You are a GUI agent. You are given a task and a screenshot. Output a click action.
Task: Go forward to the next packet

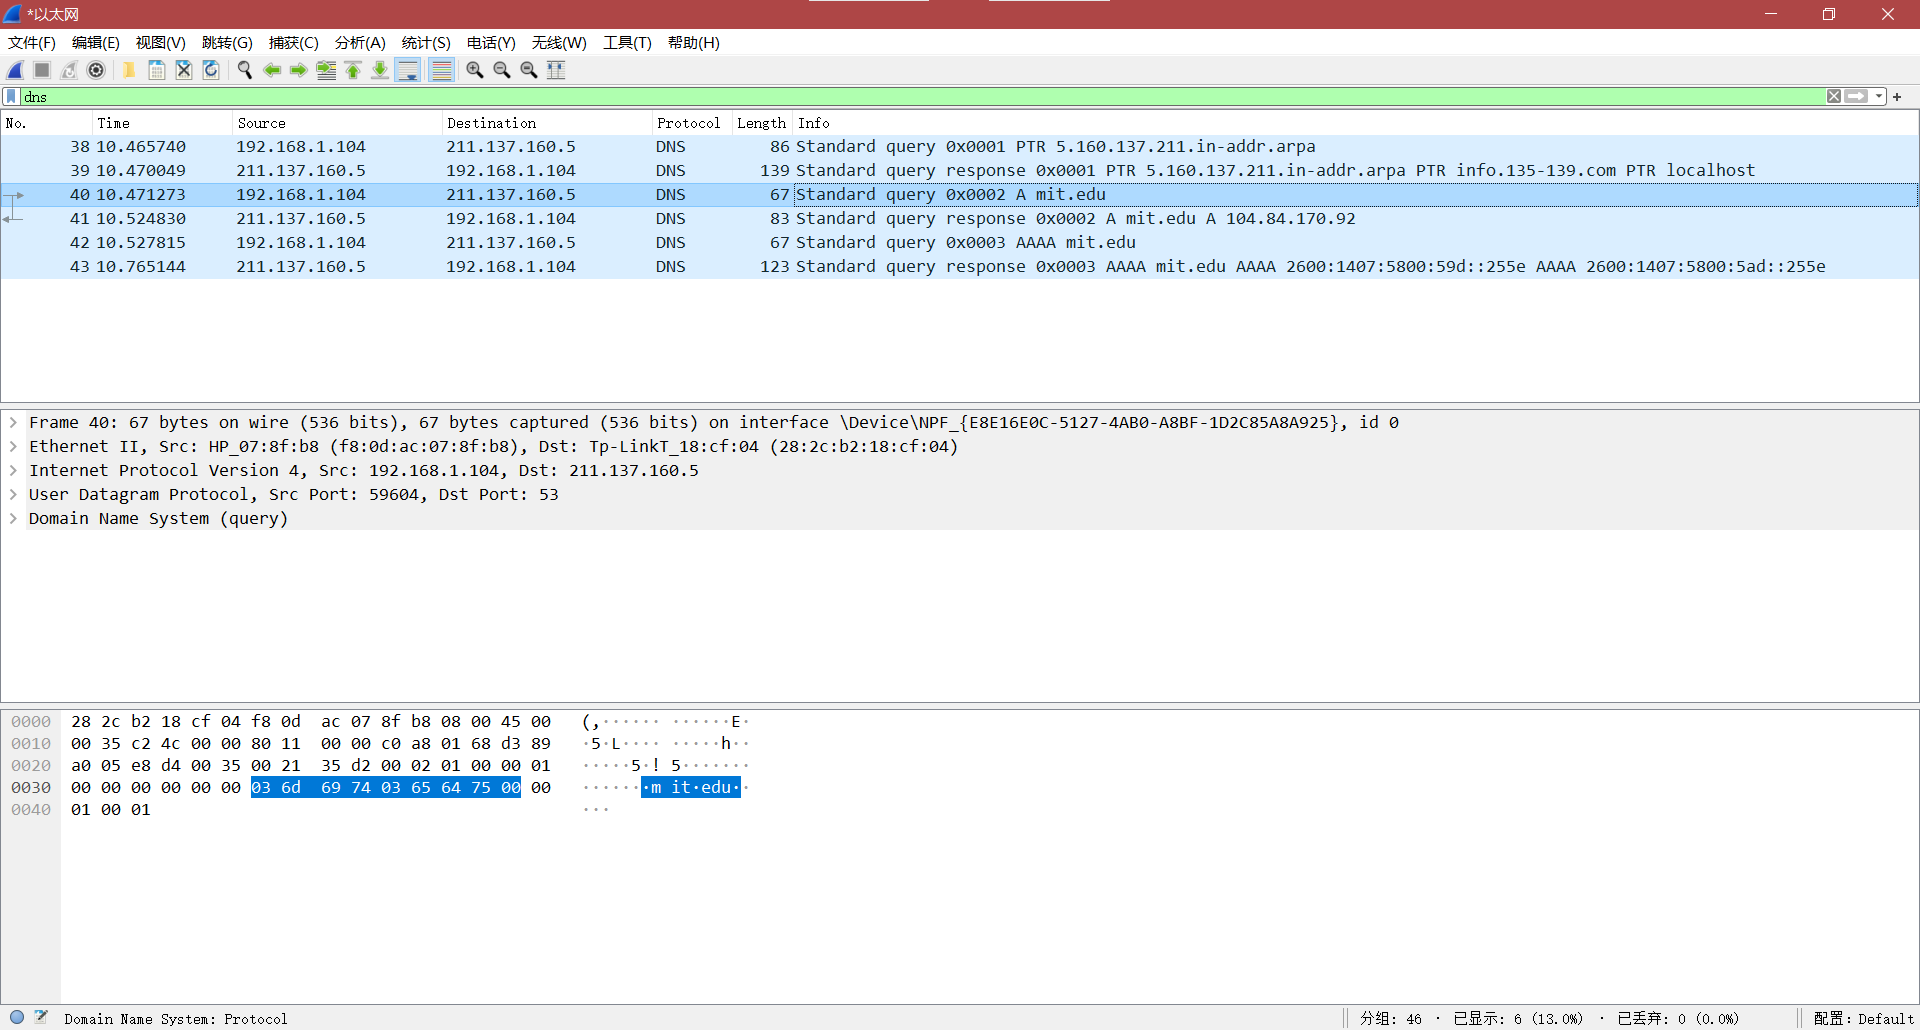[298, 70]
